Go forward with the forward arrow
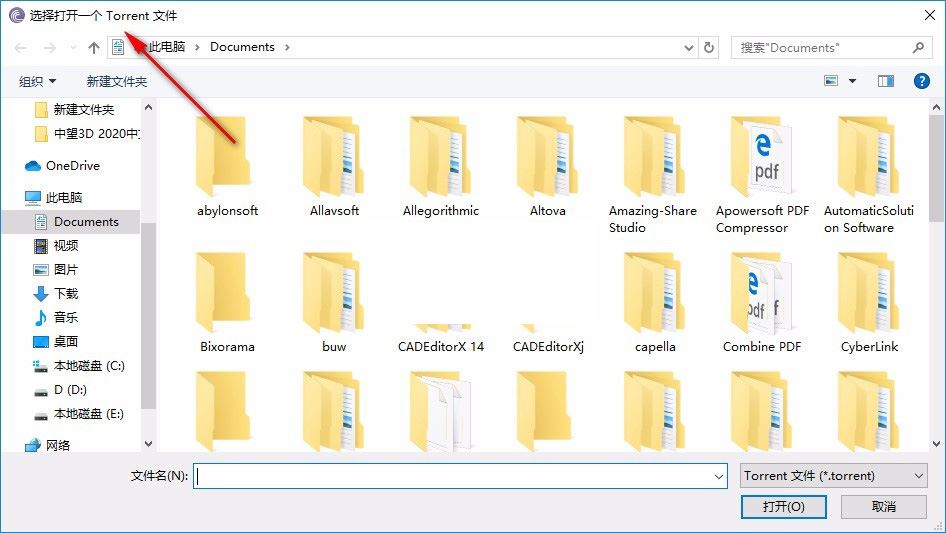The width and height of the screenshot is (946, 533). (49, 48)
